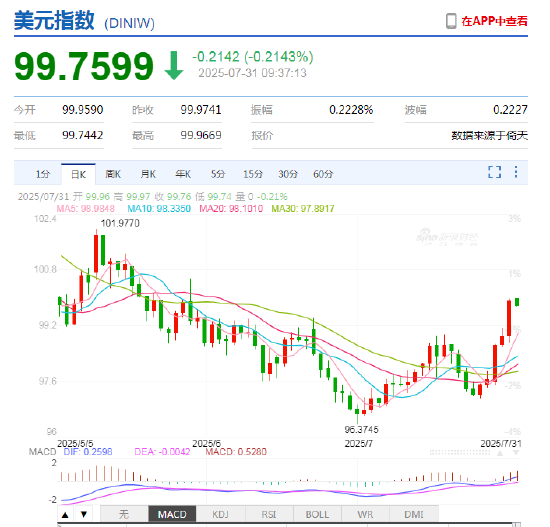Click the green down-arrow price icon
Image resolution: width=550 pixels, height=527 pixels.
pyautogui.click(x=174, y=66)
